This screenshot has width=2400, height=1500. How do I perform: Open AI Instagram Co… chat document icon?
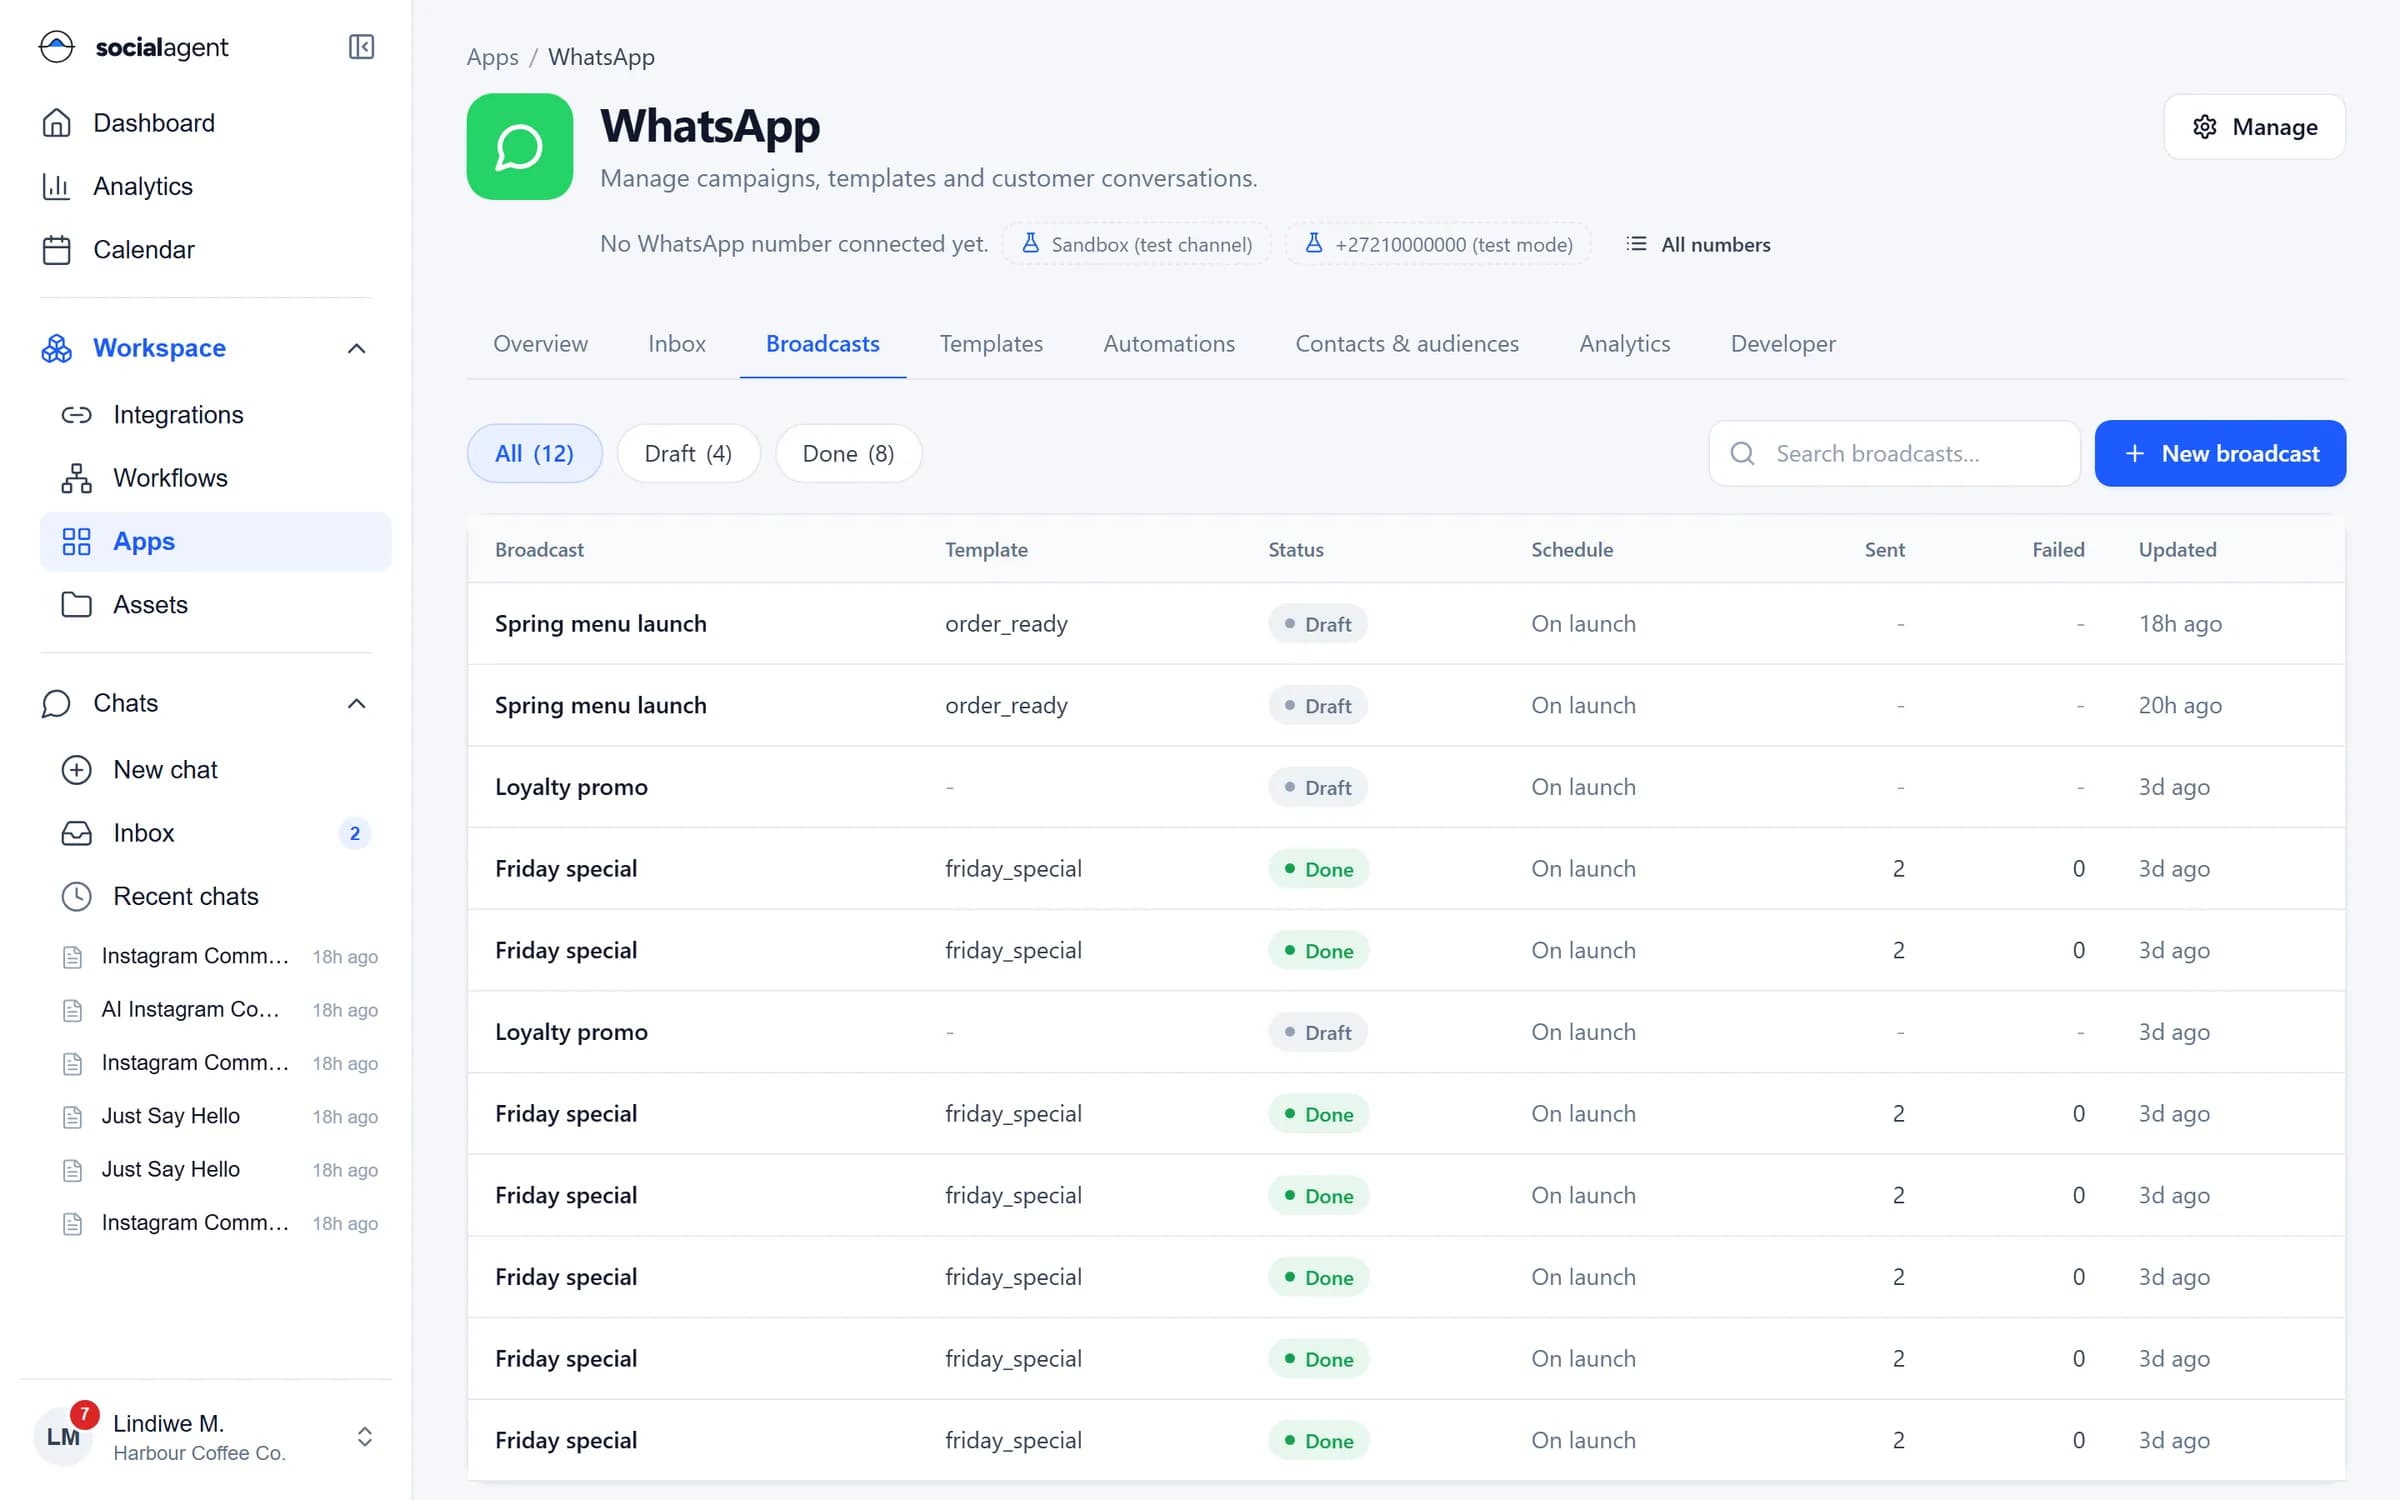pos(73,1010)
